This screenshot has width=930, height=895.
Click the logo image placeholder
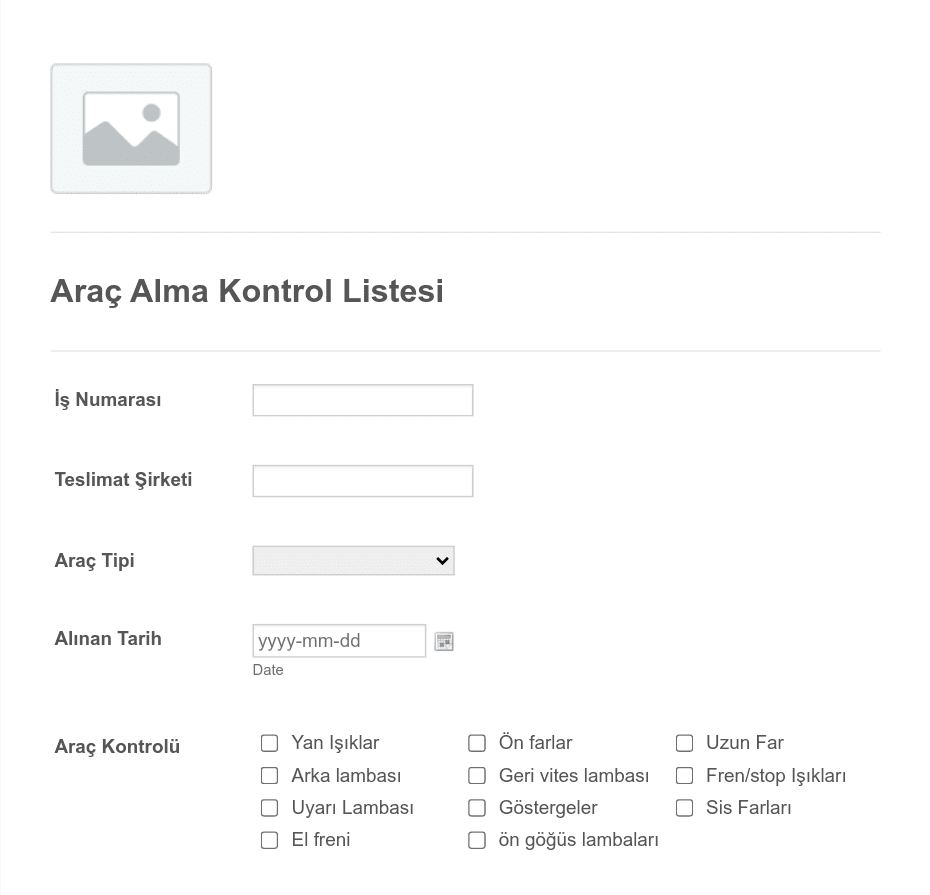[131, 129]
